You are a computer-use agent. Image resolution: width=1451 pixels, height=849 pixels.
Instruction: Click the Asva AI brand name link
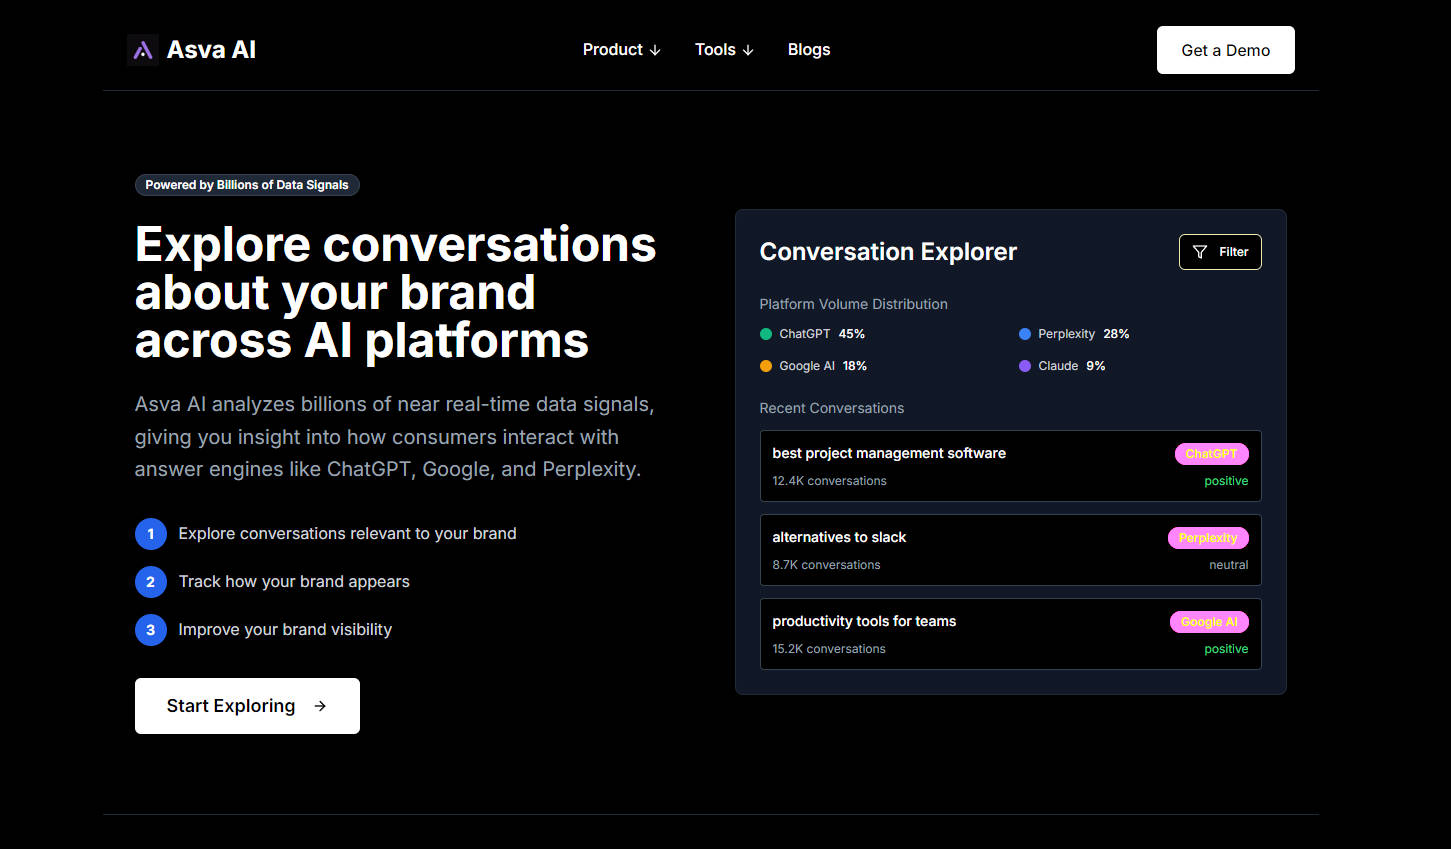coord(211,50)
